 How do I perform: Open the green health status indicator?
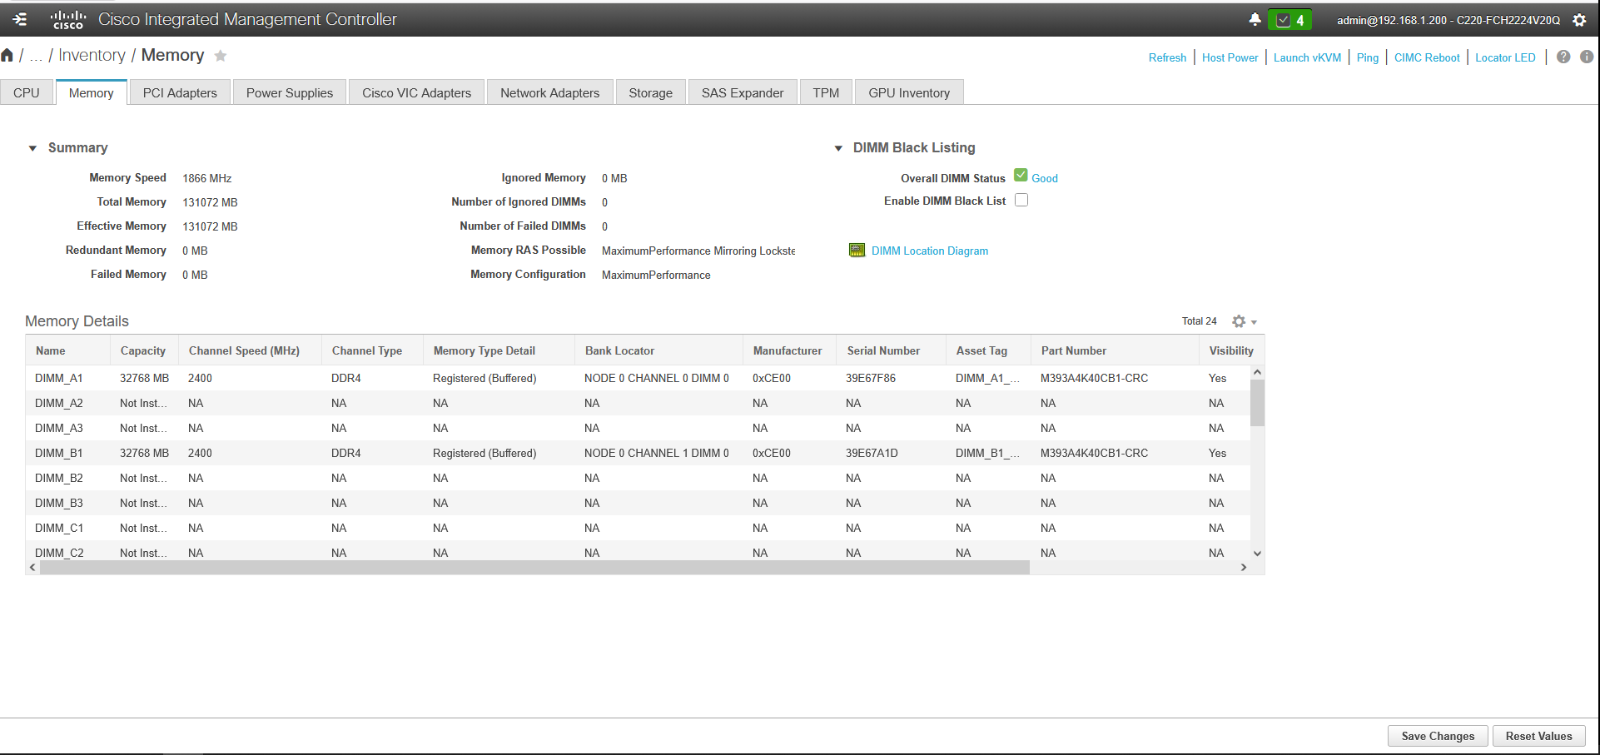click(1289, 20)
